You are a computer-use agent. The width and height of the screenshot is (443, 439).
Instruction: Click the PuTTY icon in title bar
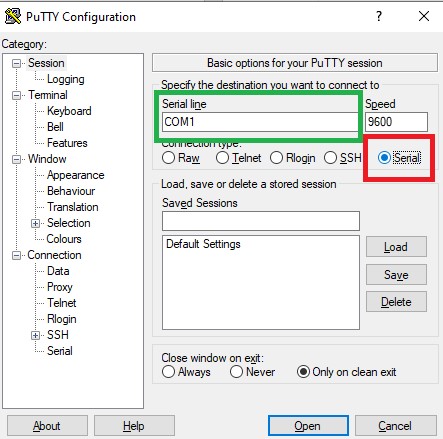13,16
